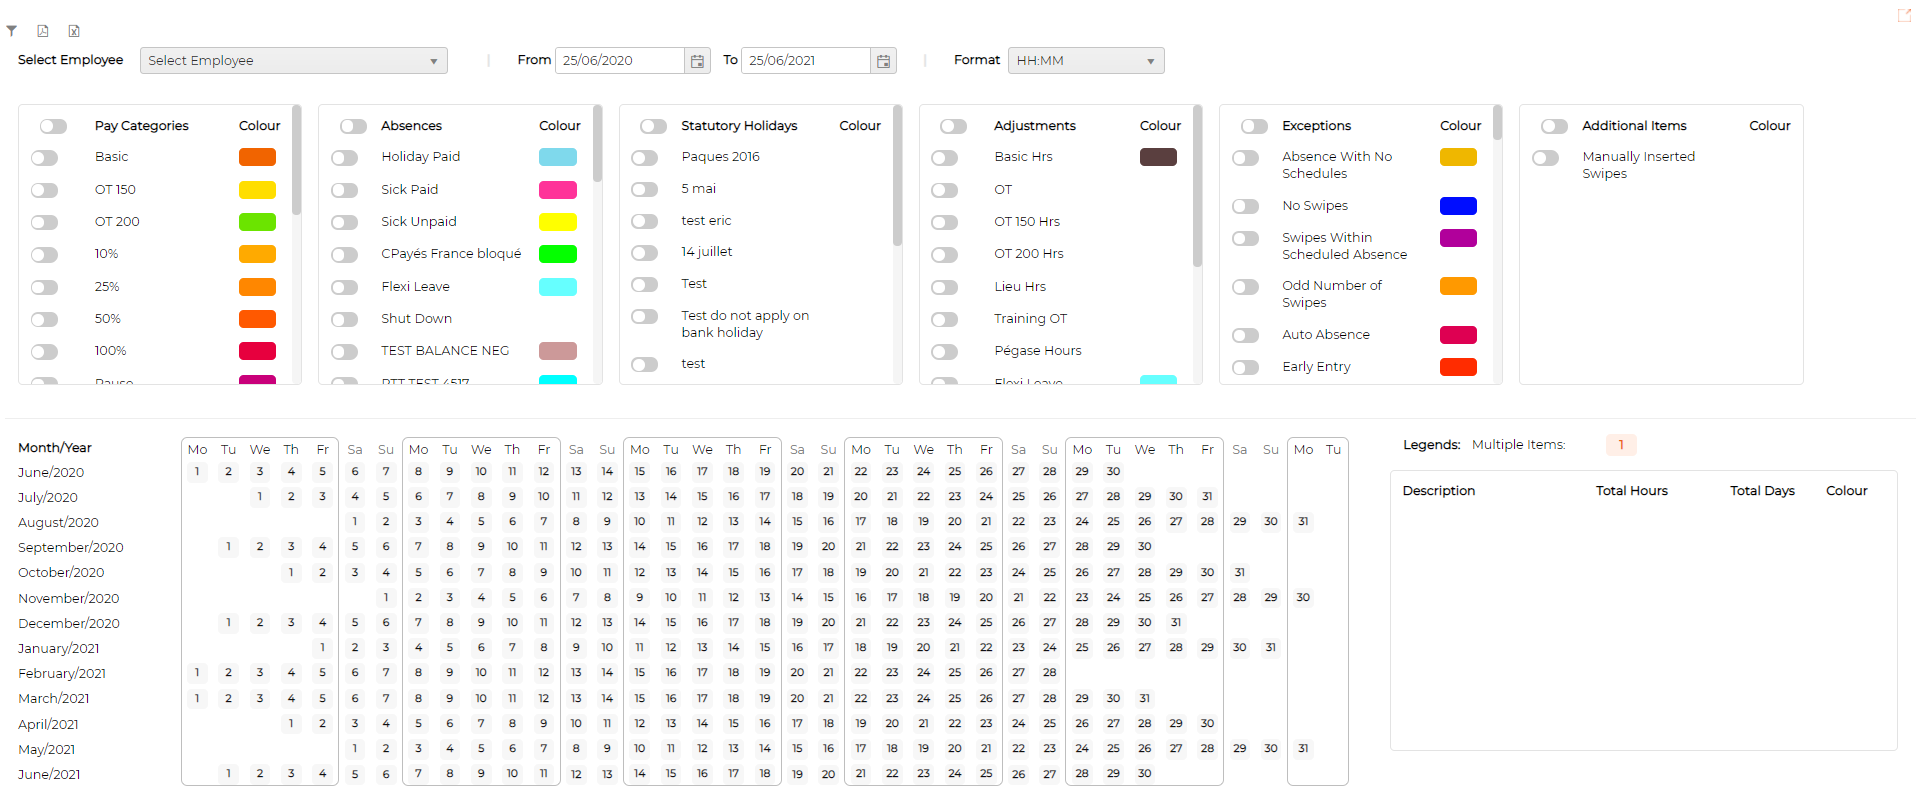Enable the Sick Paid toggle

[x=345, y=190]
